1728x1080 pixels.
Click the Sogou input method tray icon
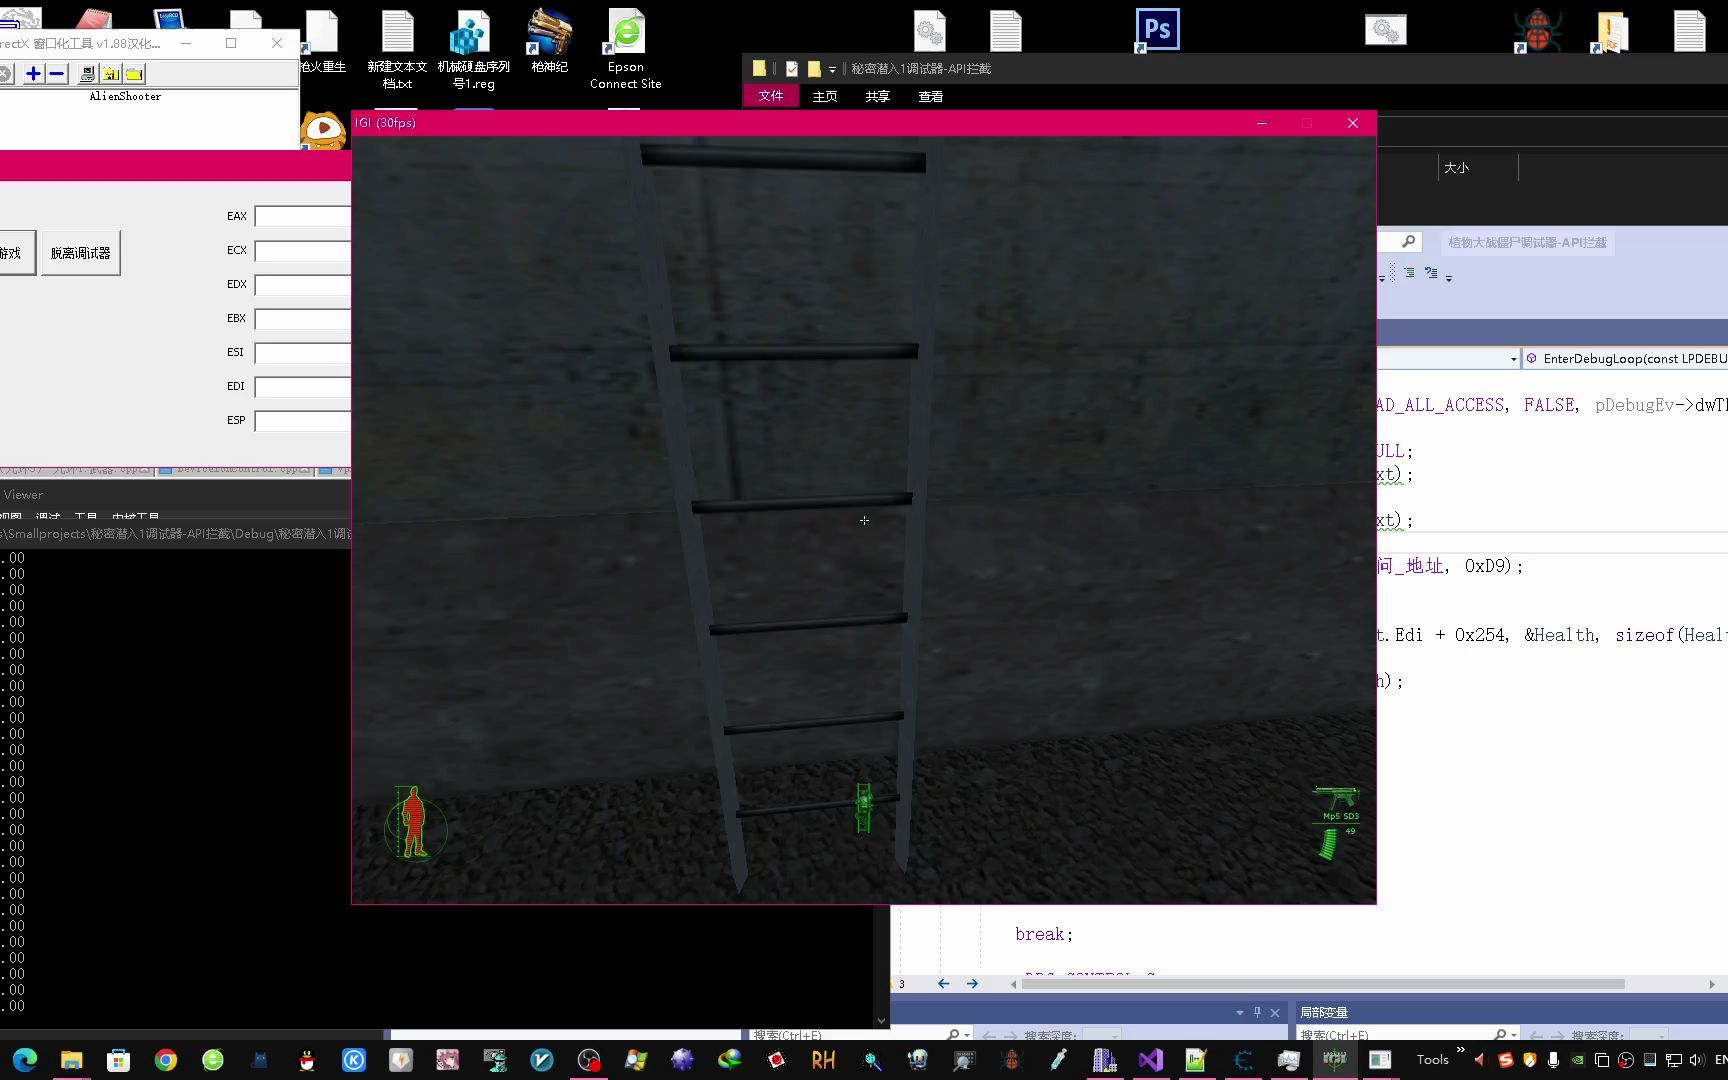[1505, 1060]
